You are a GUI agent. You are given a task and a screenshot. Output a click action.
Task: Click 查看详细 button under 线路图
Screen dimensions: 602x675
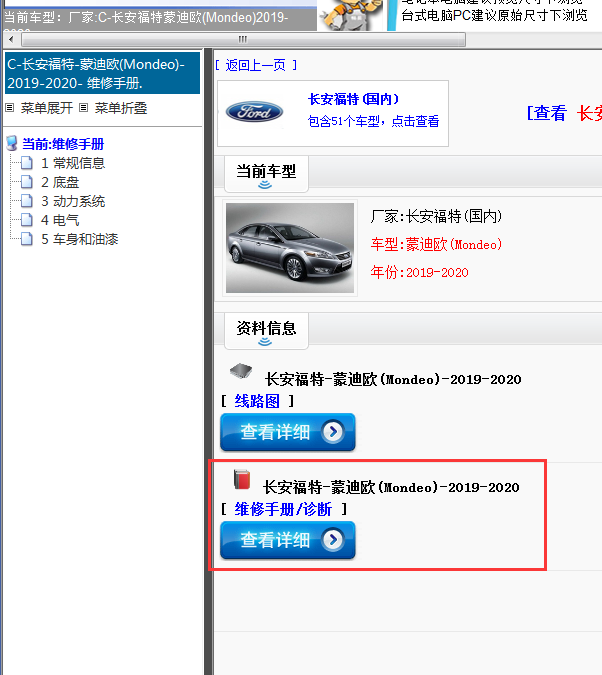tap(288, 432)
